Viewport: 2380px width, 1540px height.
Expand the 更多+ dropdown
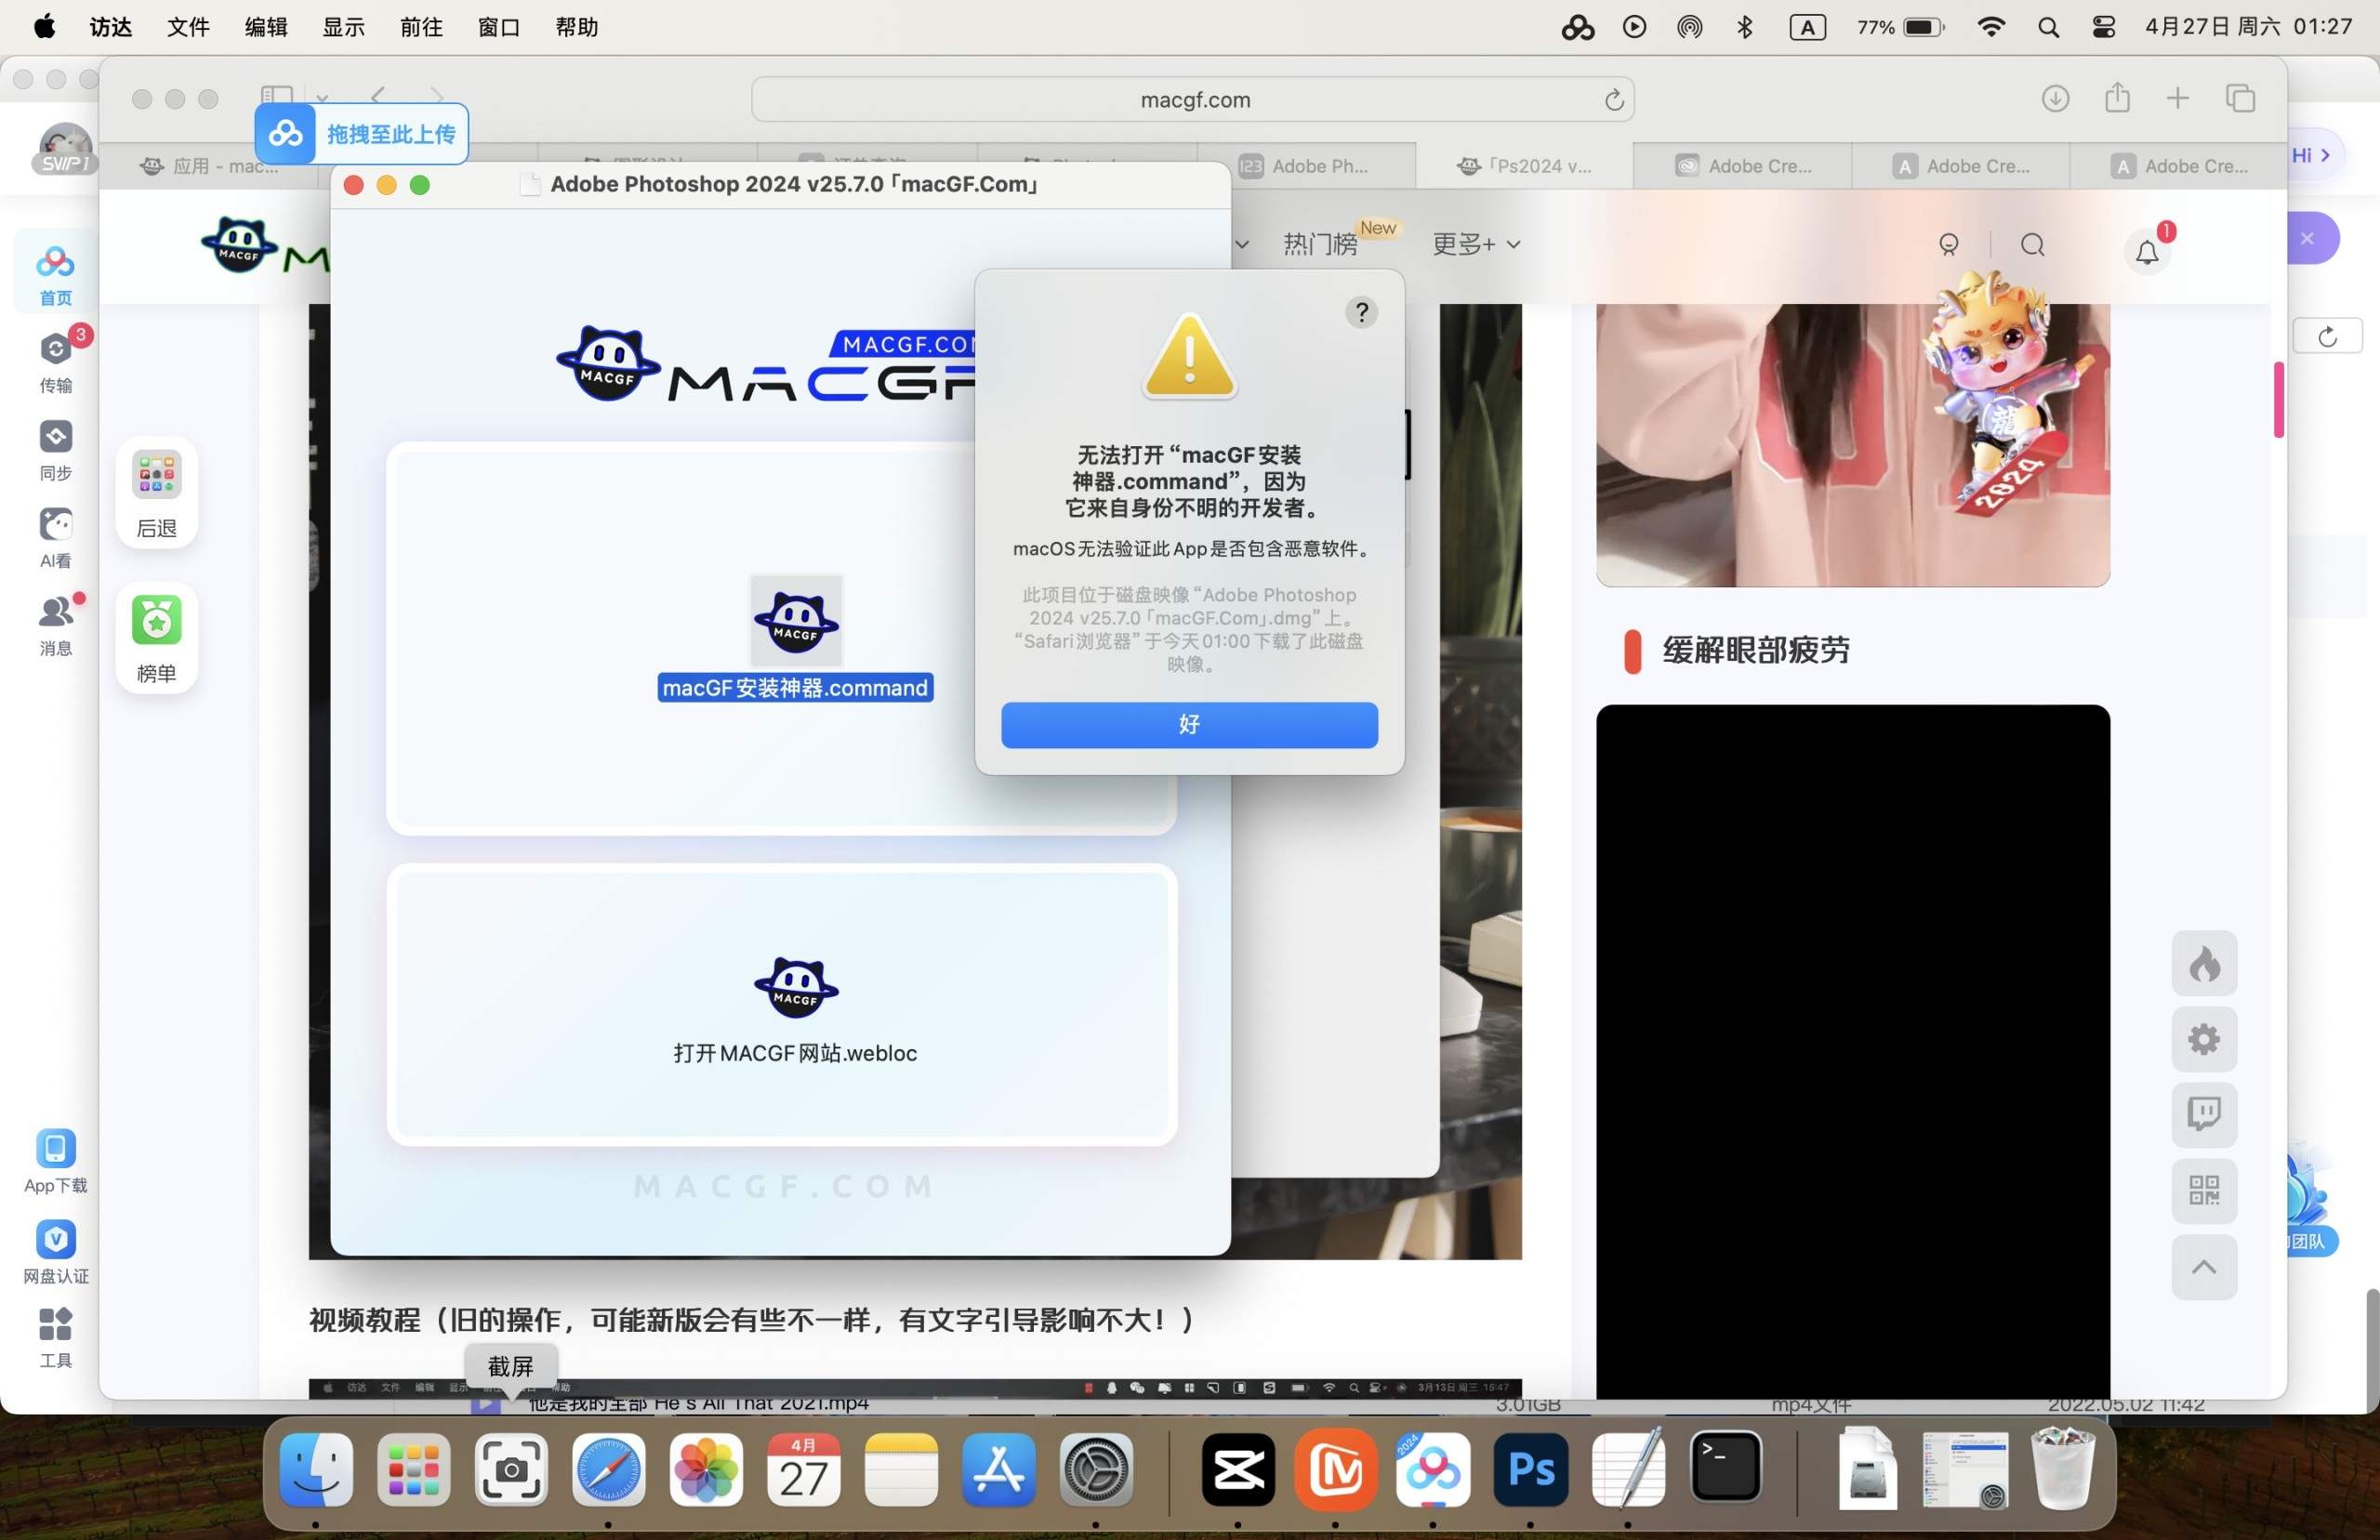pyautogui.click(x=1474, y=244)
